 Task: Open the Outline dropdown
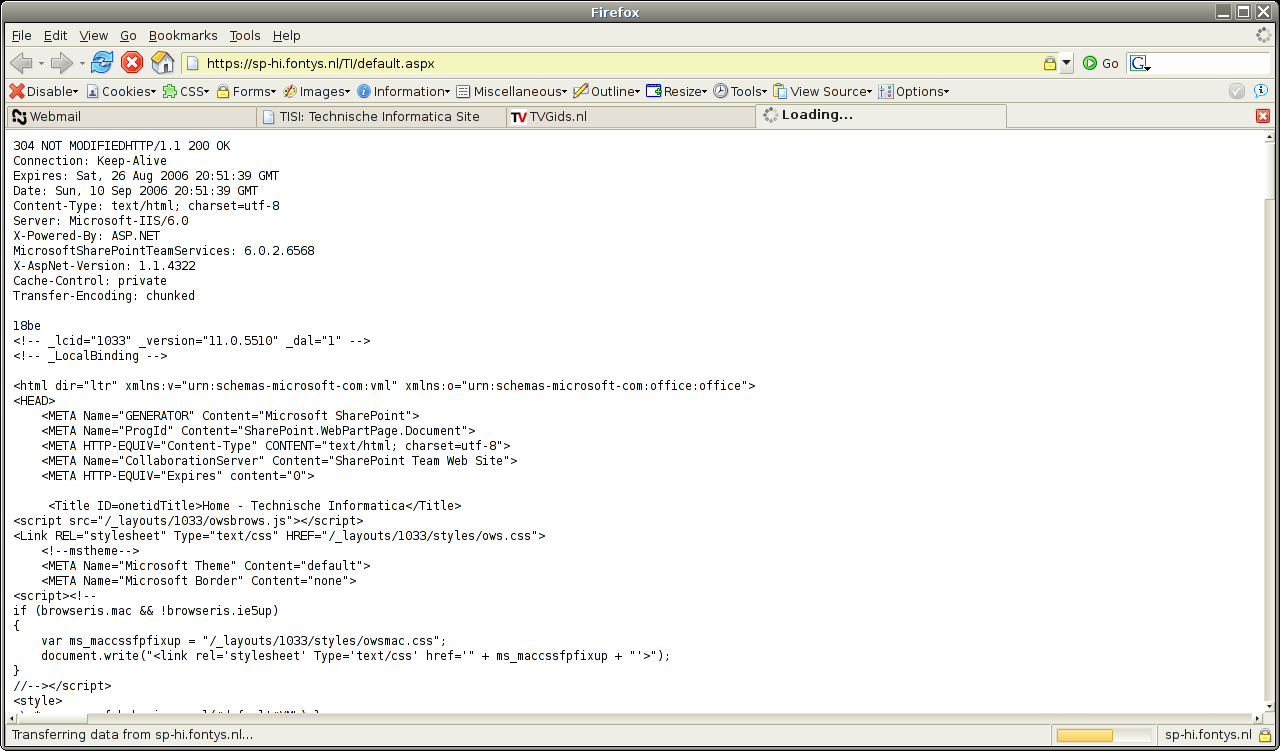(x=607, y=91)
